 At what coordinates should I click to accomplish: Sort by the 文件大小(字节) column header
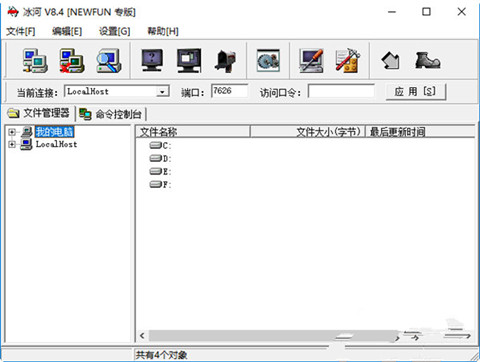[x=308, y=132]
